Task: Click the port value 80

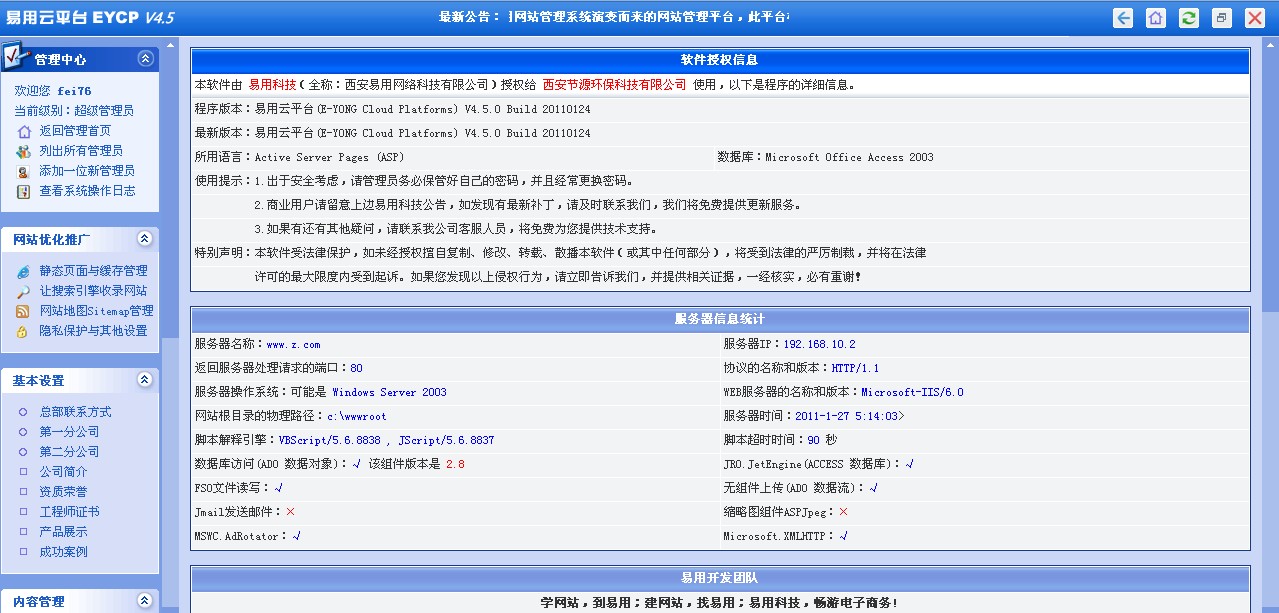Action: coord(356,369)
